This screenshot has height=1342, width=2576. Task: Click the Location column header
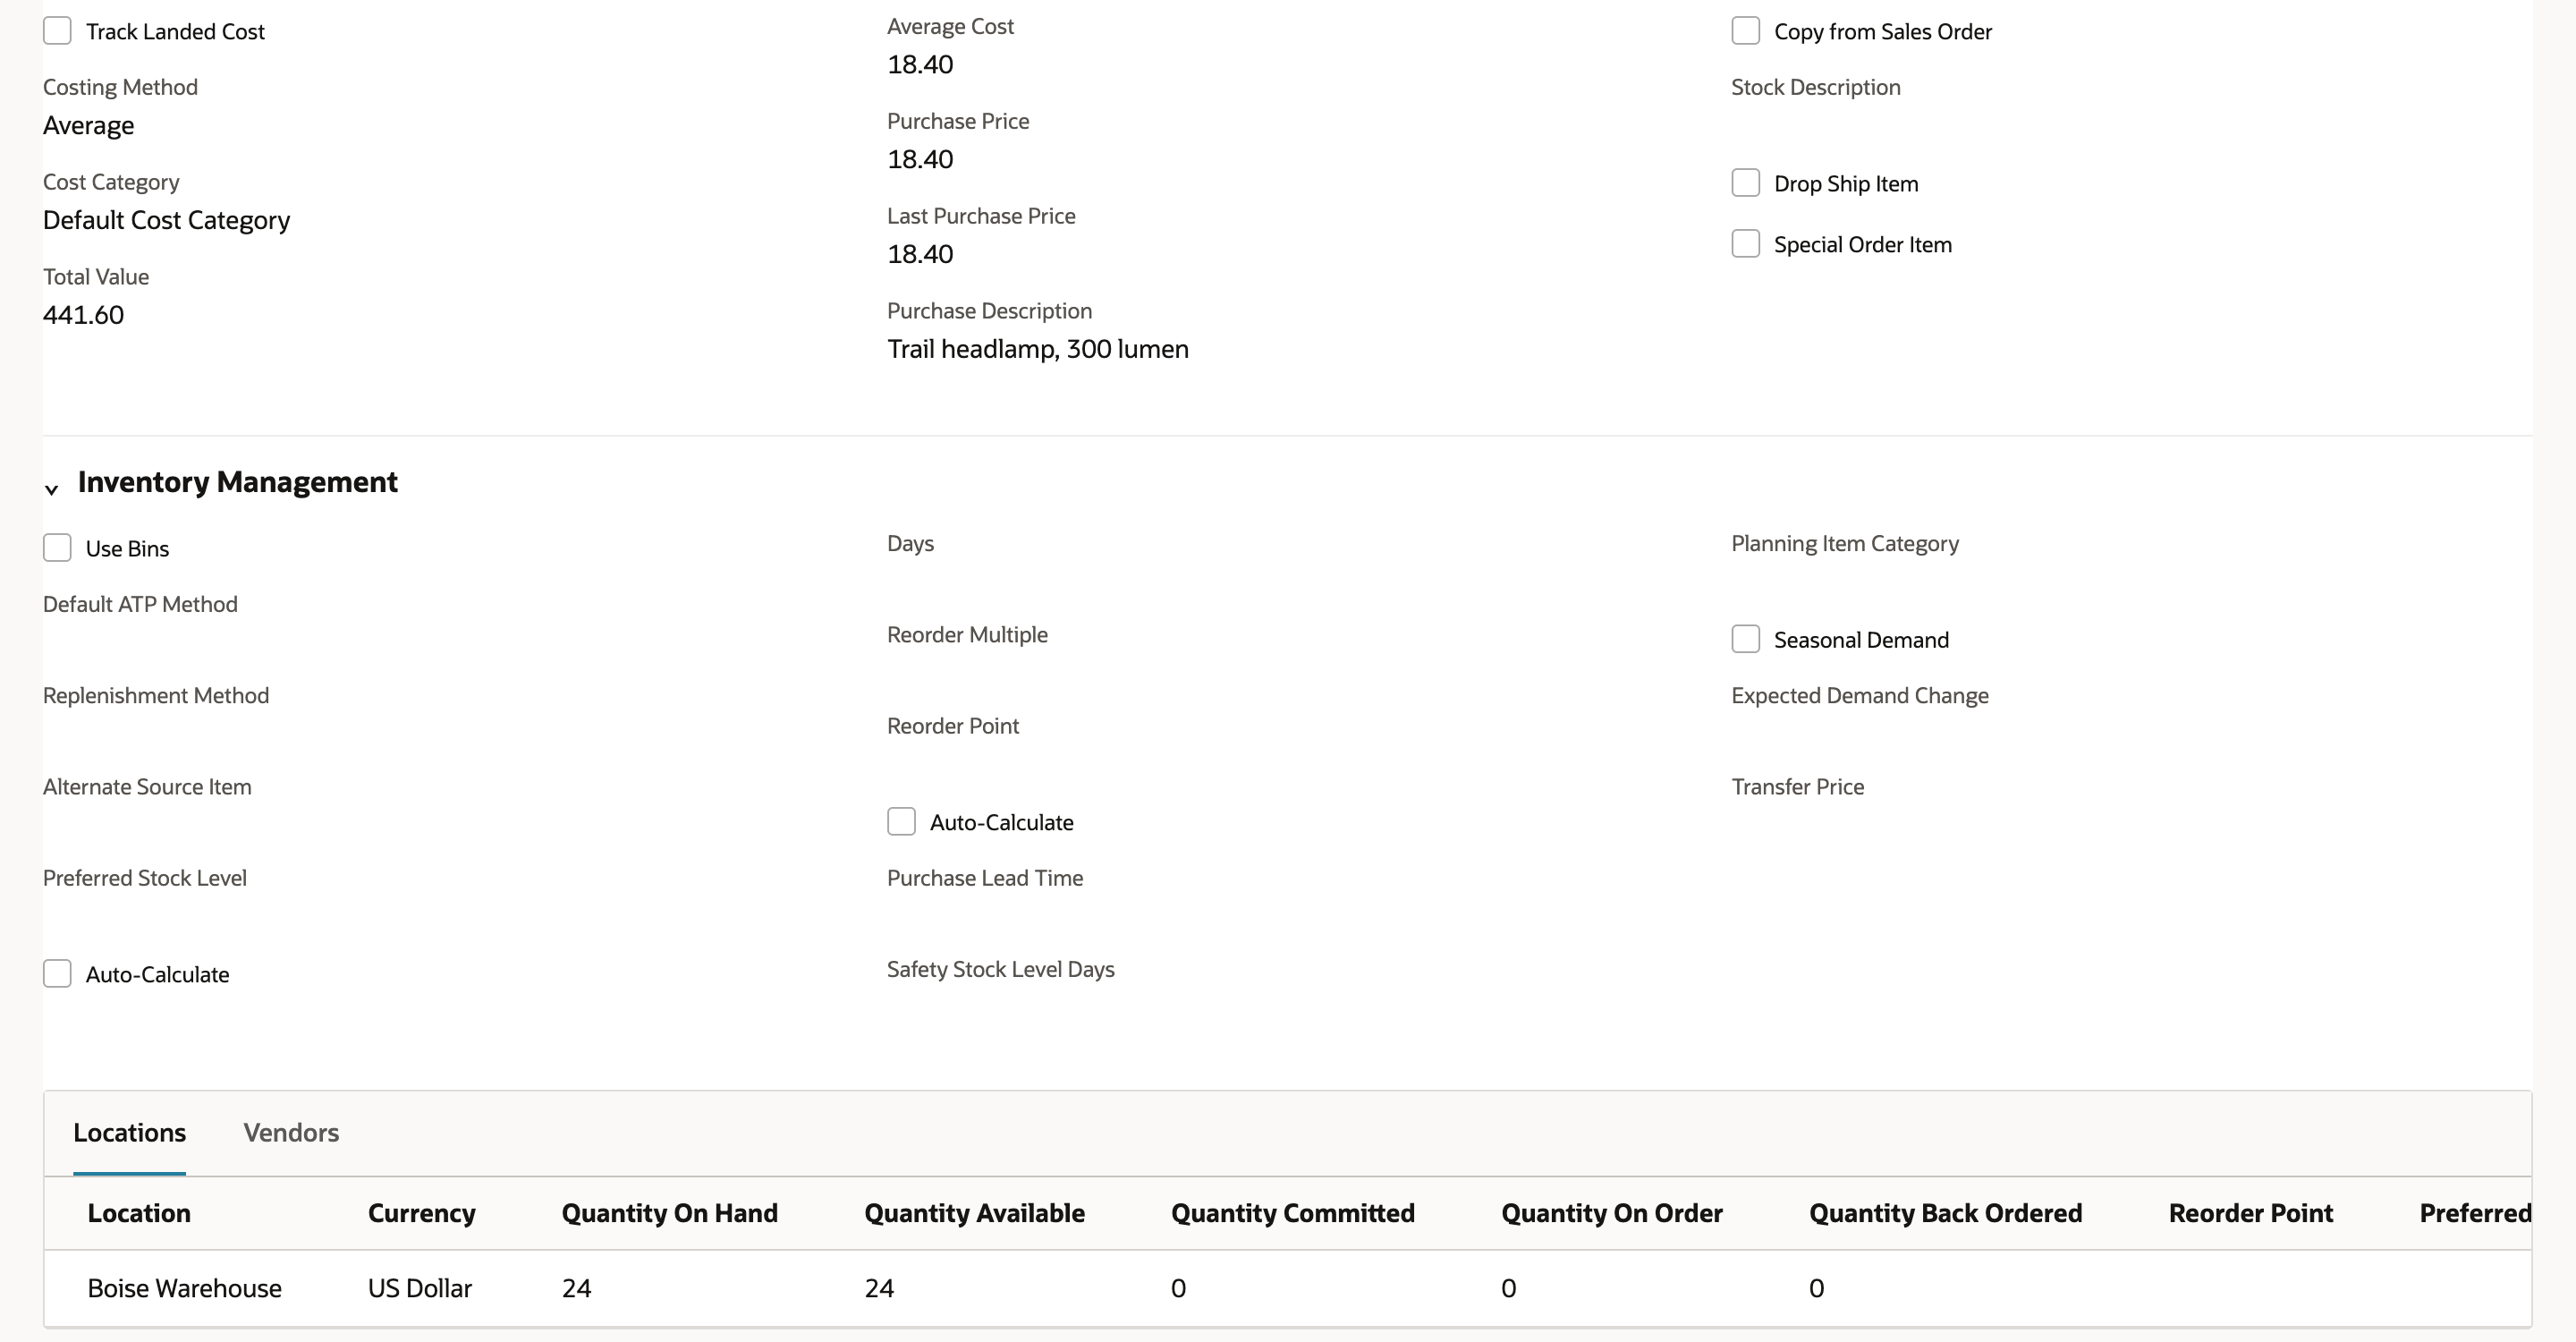pyautogui.click(x=139, y=1213)
